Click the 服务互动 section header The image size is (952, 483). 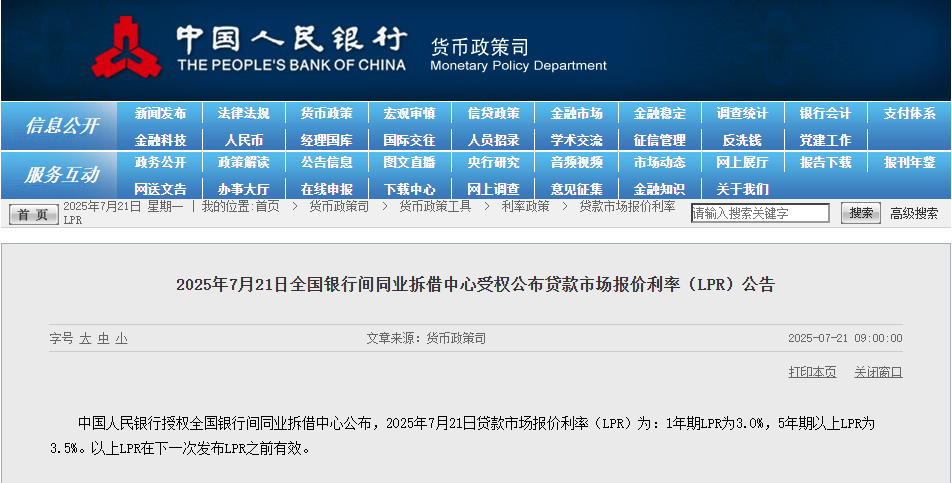point(62,175)
